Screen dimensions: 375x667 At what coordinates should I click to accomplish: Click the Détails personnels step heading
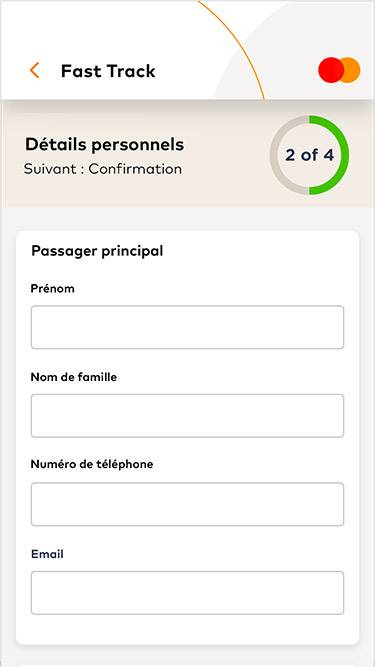tap(105, 145)
